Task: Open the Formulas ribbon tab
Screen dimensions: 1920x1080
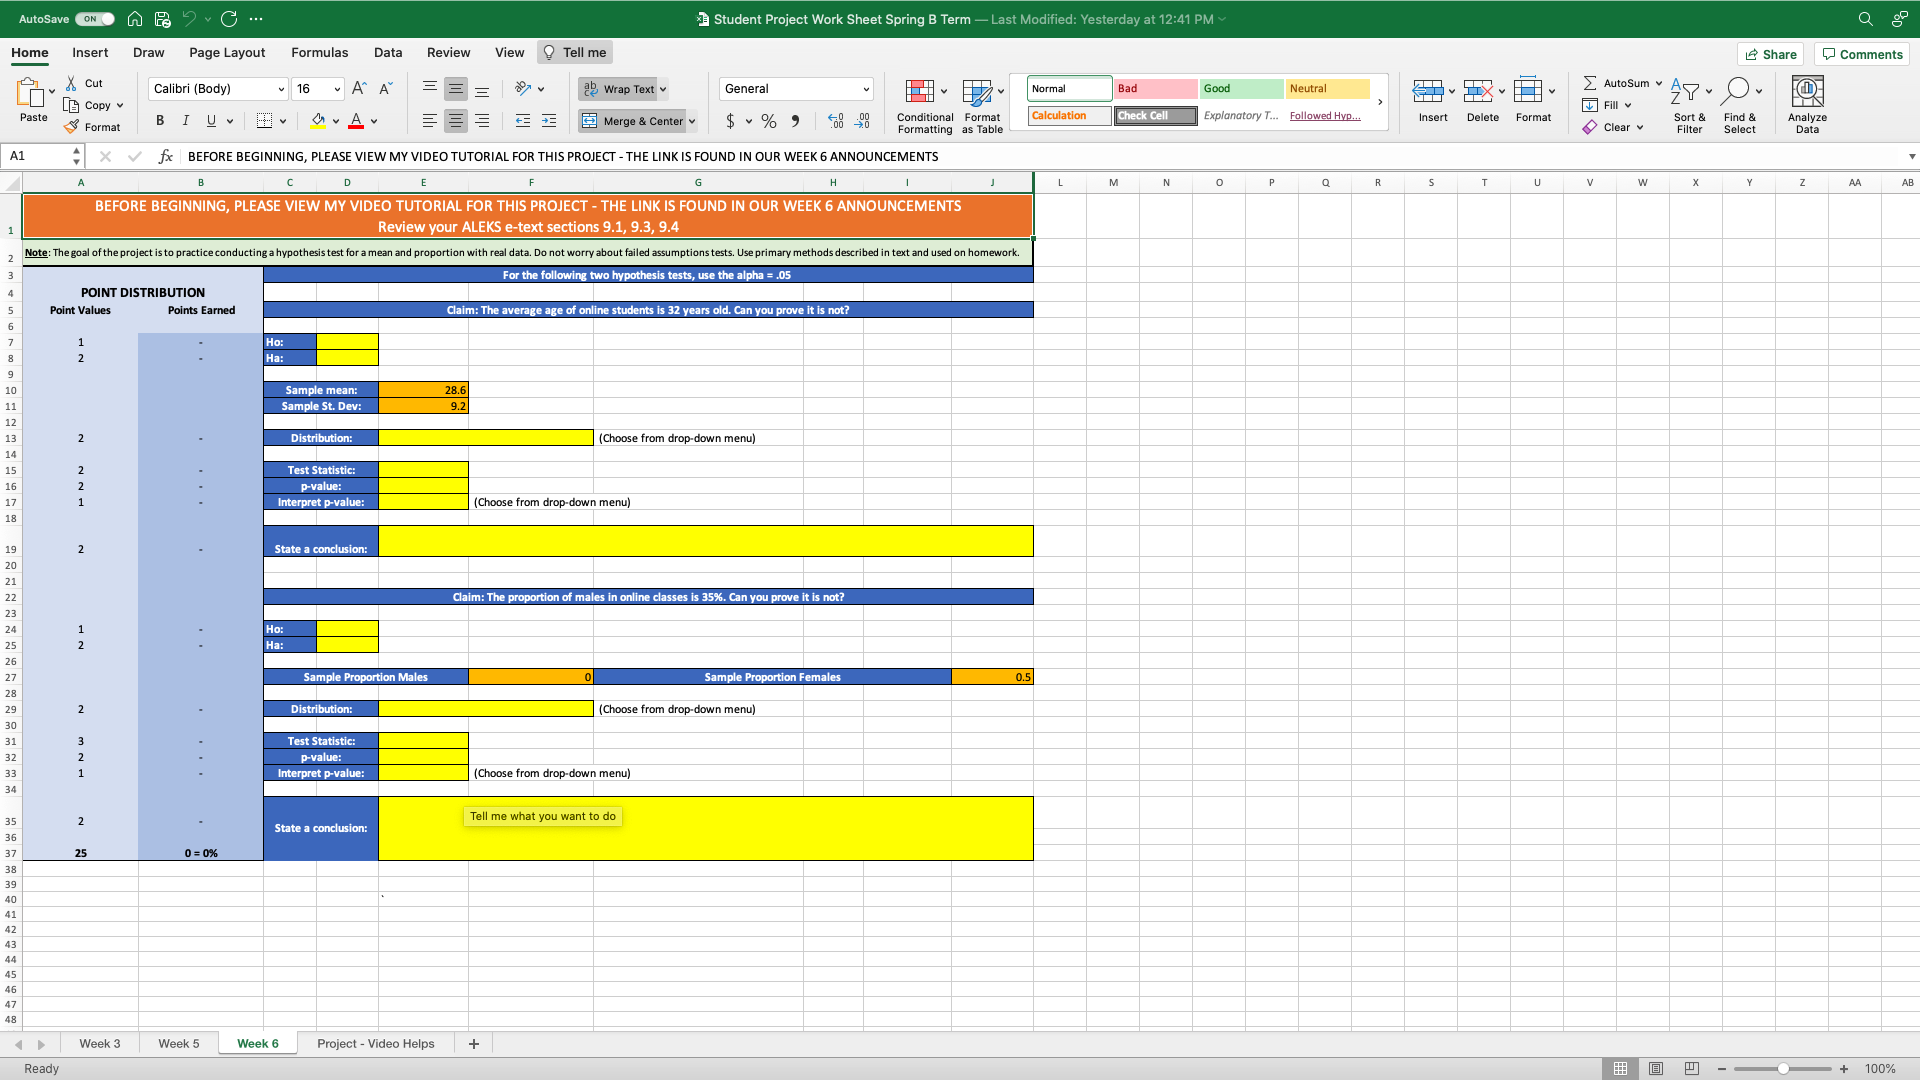Action: 319,52
